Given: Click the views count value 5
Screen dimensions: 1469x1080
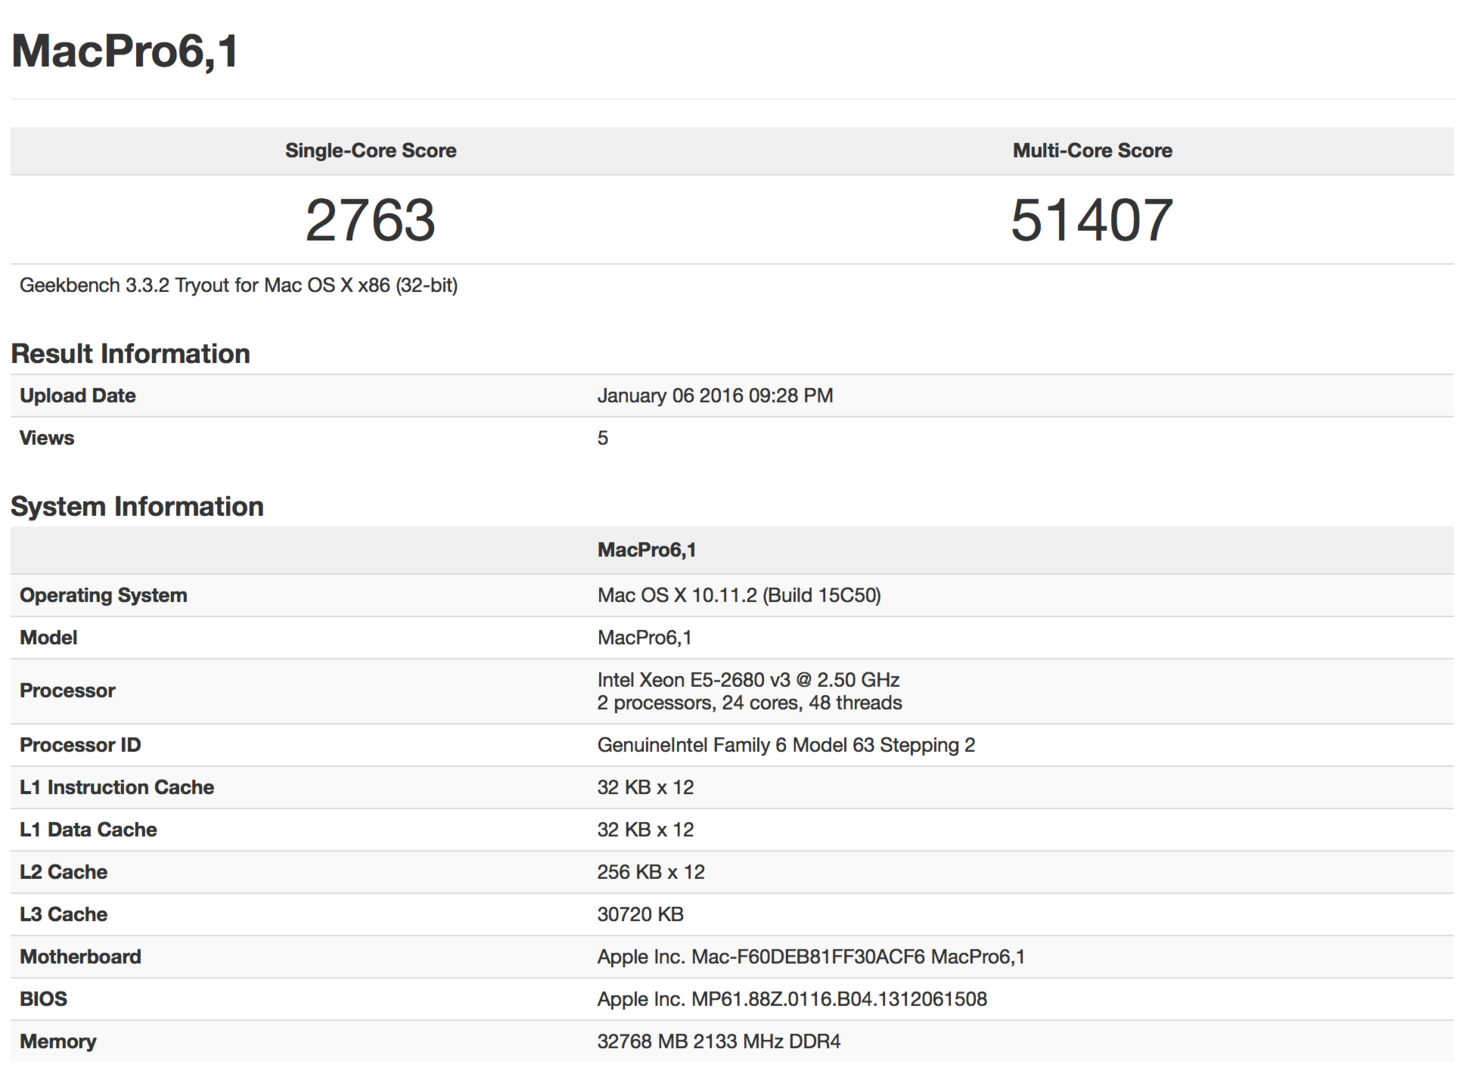Looking at the screenshot, I should tap(603, 438).
